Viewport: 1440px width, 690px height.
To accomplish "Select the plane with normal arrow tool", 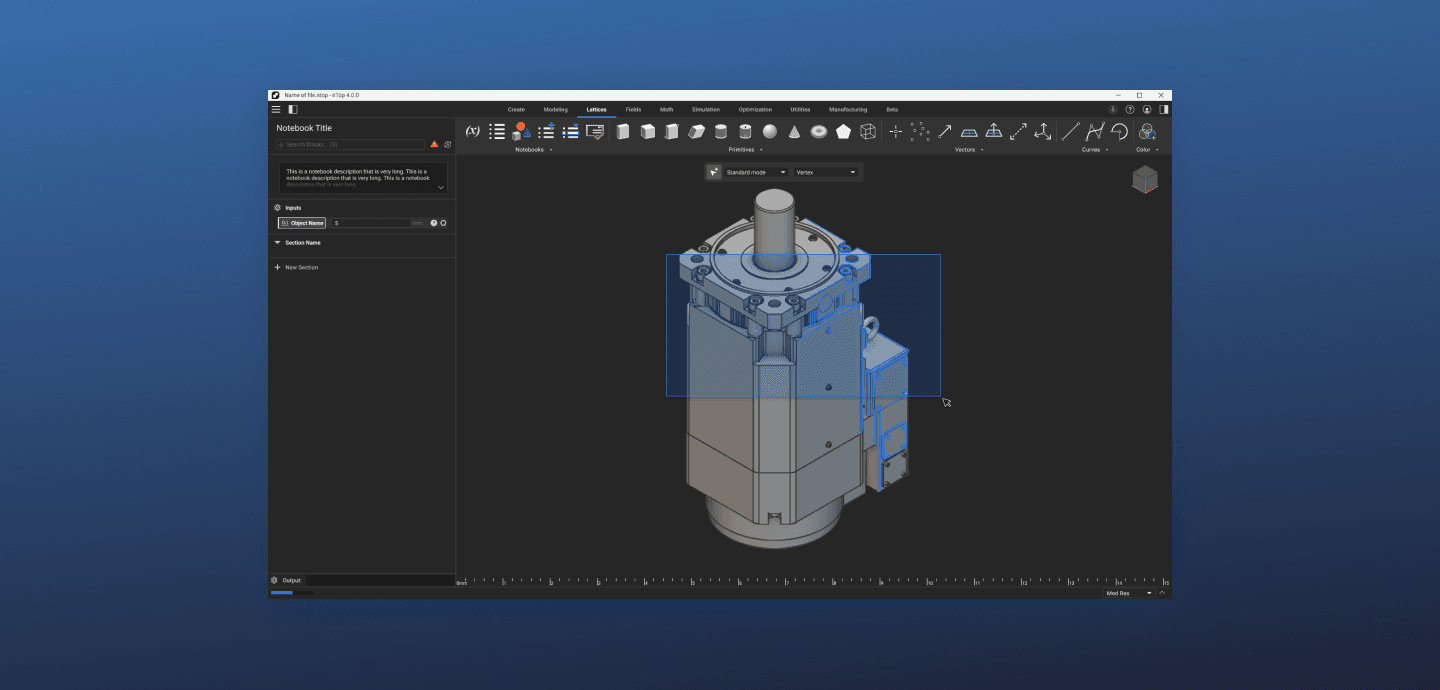I will coord(994,131).
